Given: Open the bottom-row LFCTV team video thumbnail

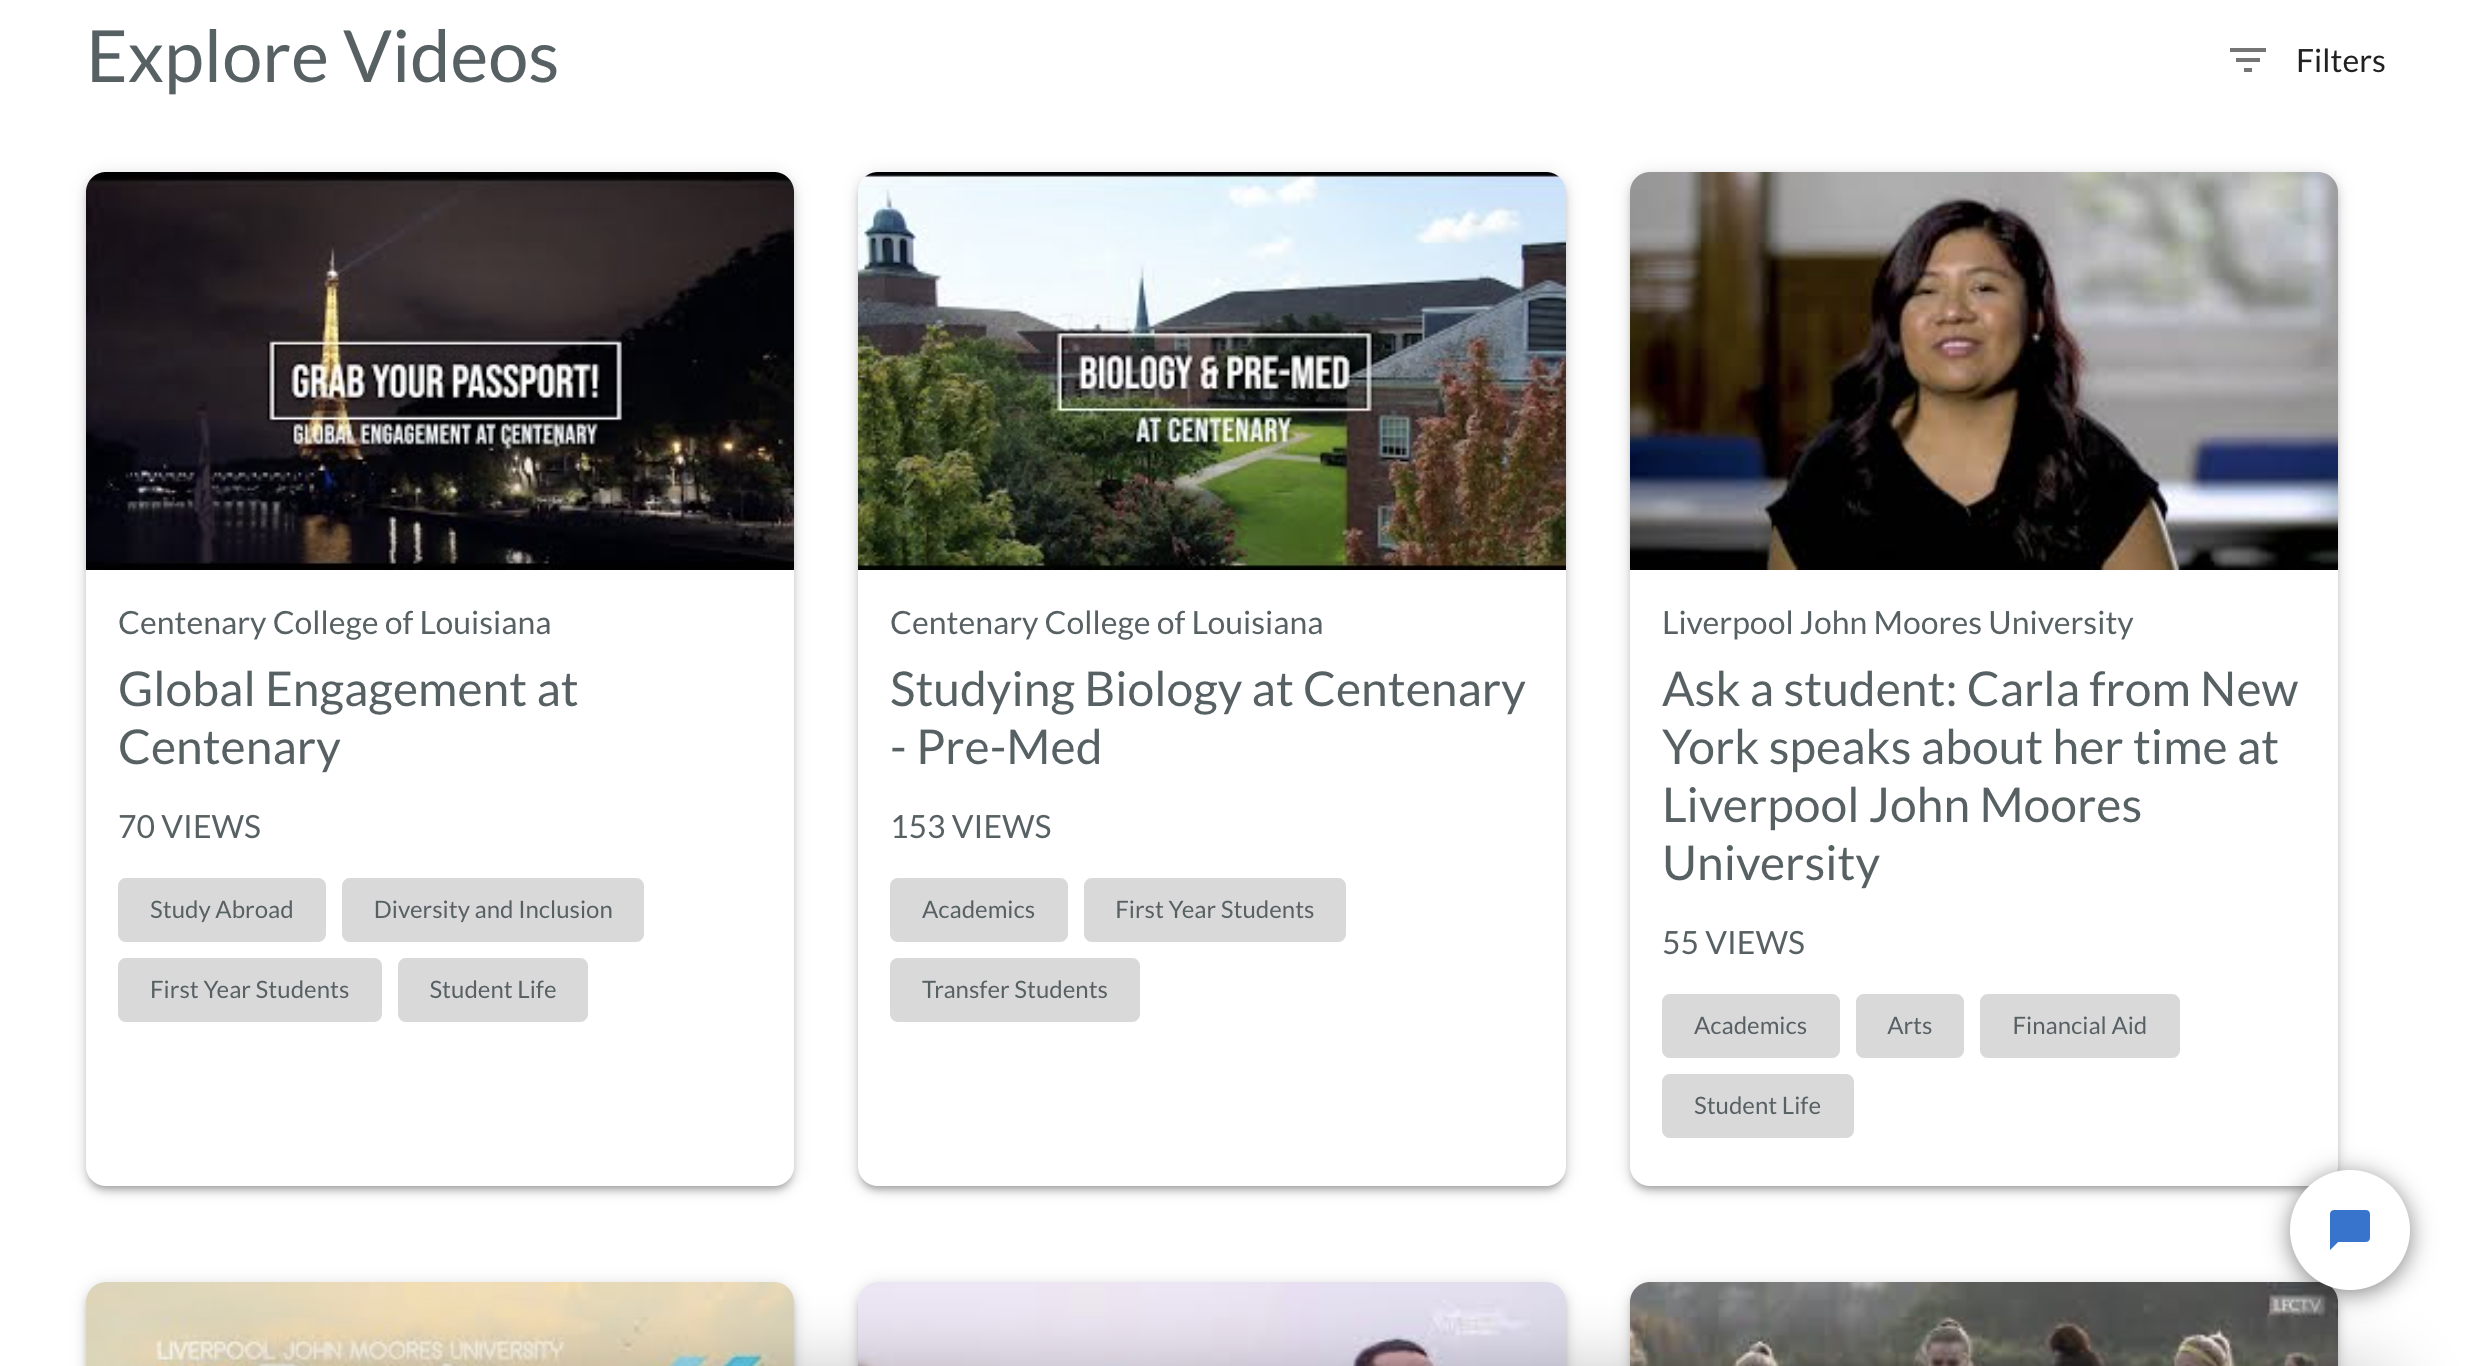Looking at the screenshot, I should [1984, 1324].
